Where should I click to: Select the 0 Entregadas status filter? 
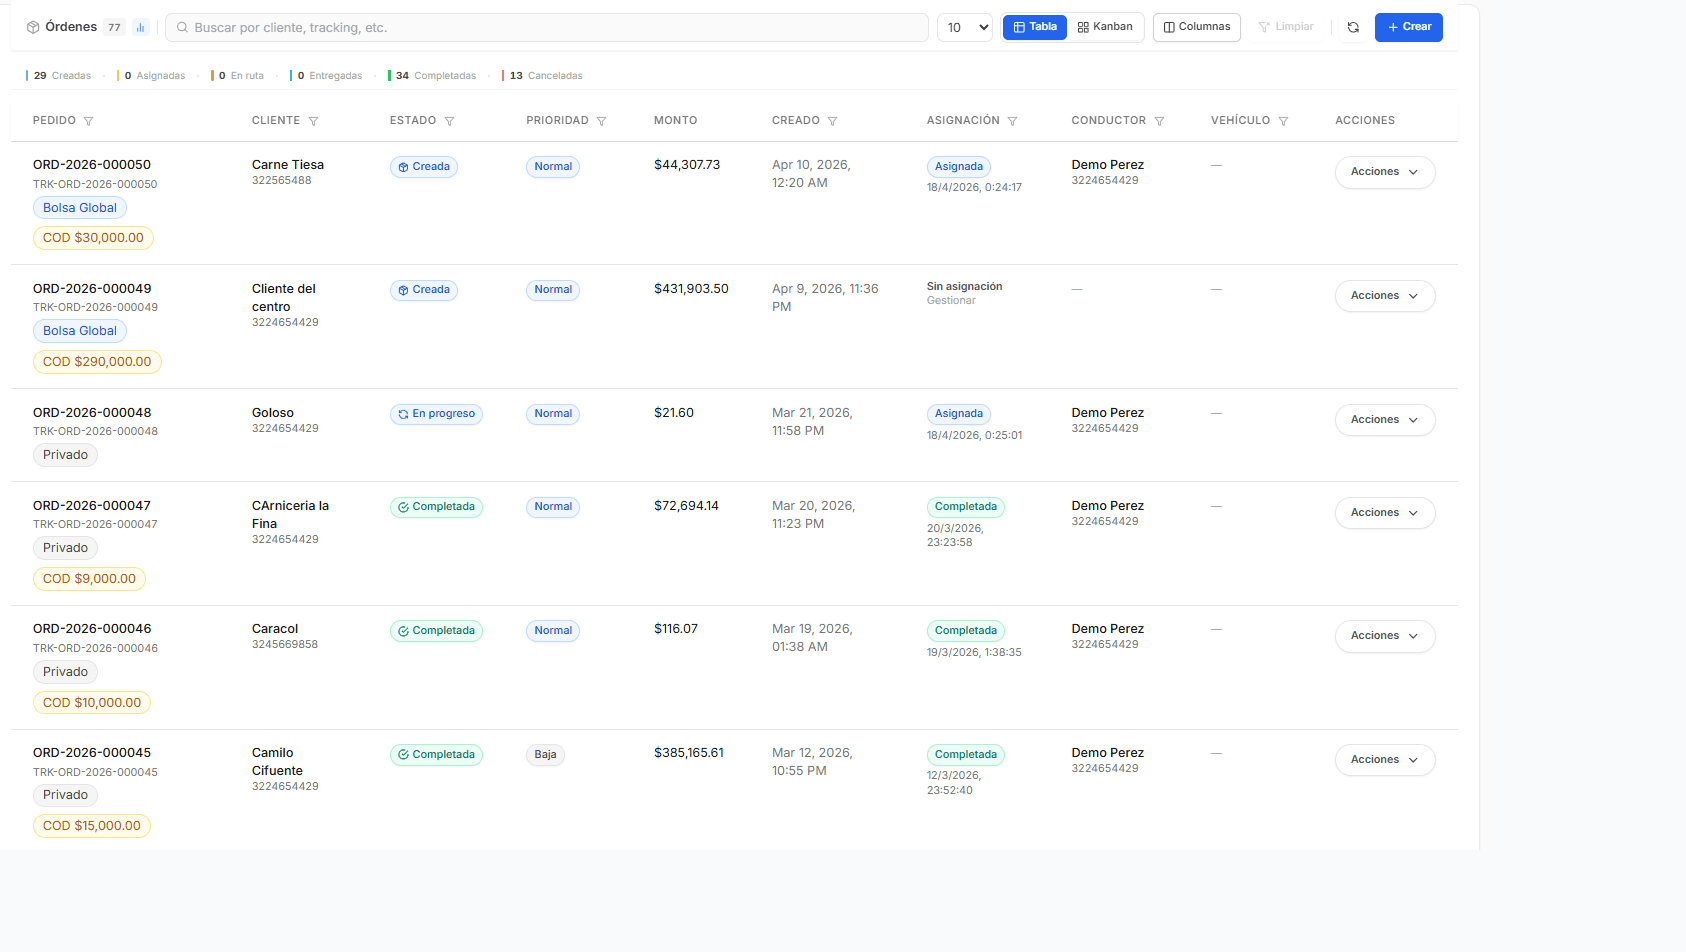(327, 76)
